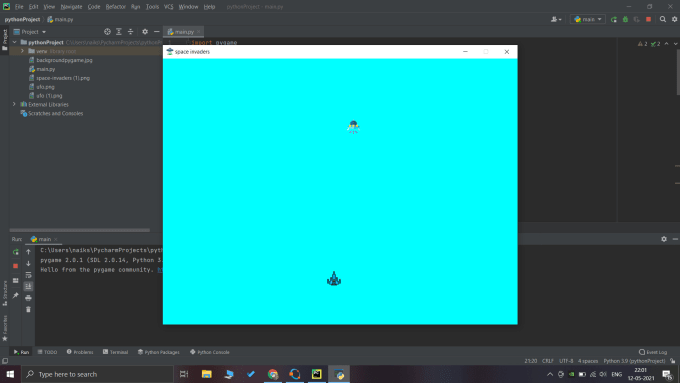Open File Explorer from the taskbar

[207, 374]
